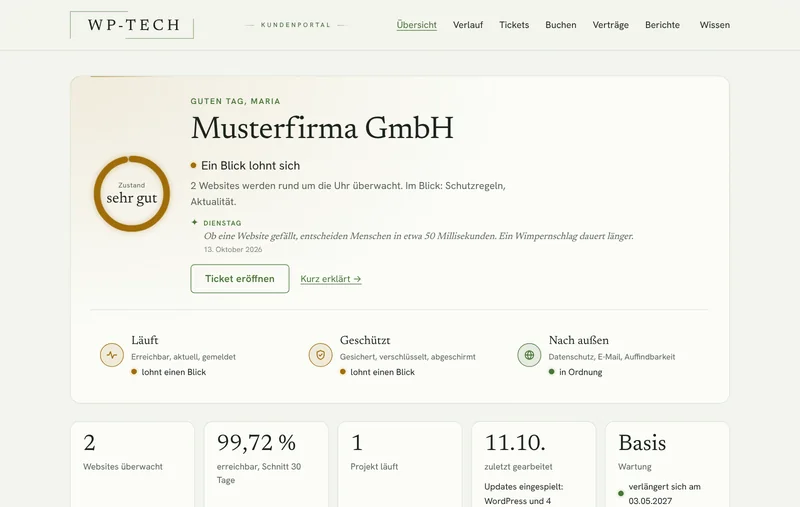Click the pulse icon next to Läuft
This screenshot has width=800, height=507.
(112, 355)
